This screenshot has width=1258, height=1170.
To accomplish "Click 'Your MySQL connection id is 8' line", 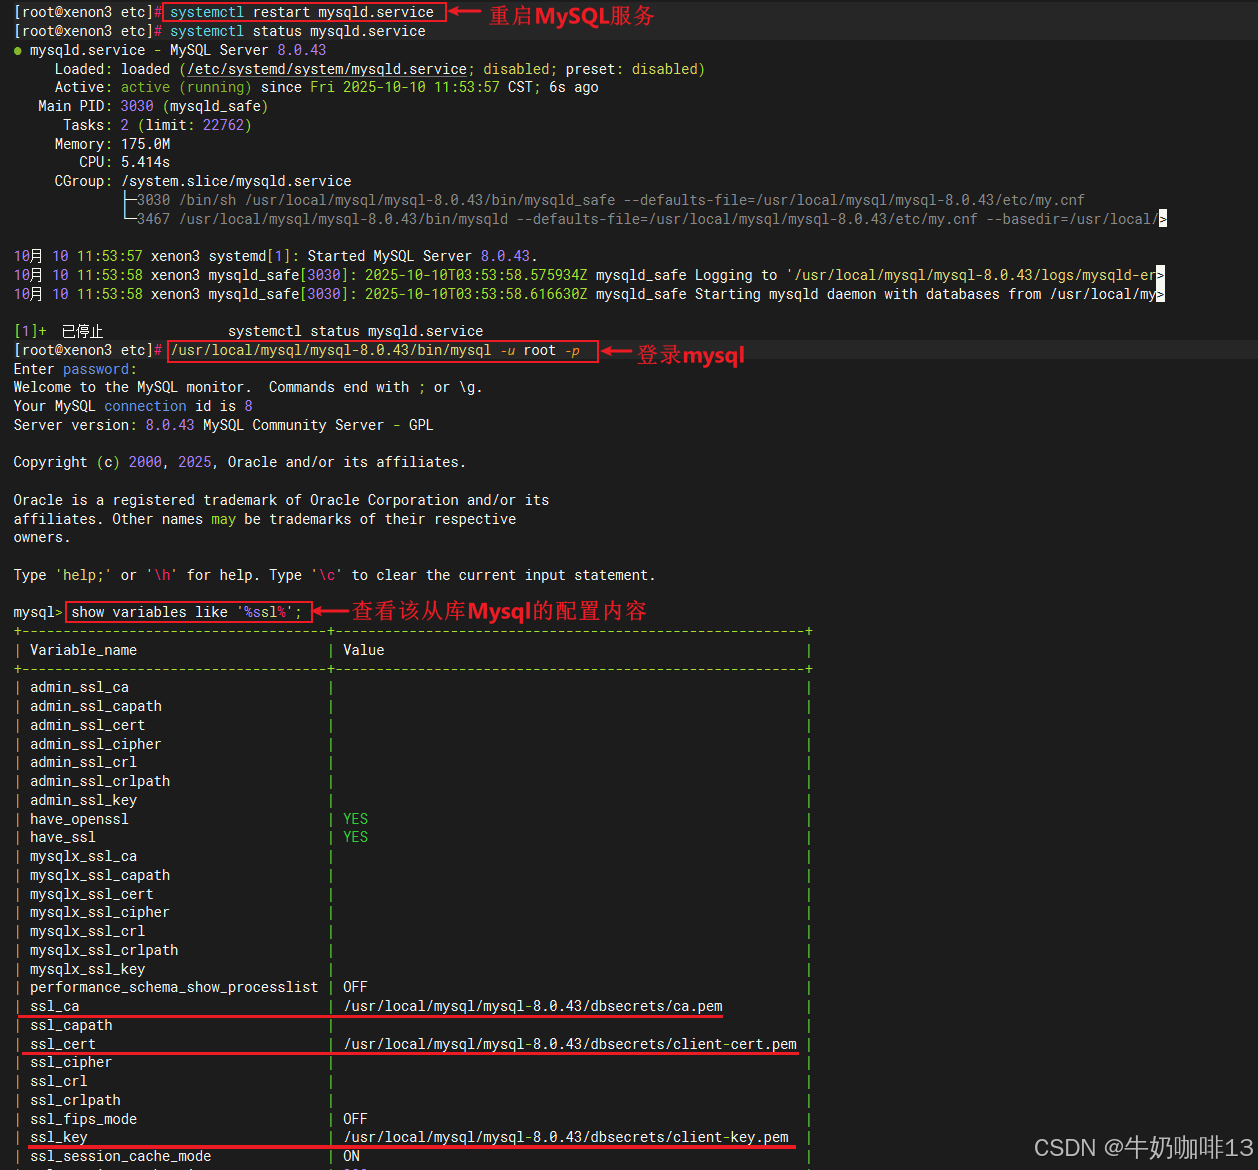I will (x=133, y=406).
